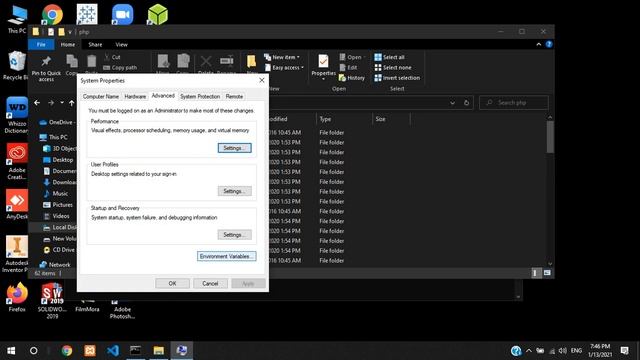Cancel the System Properties dialog
The width and height of the screenshot is (640, 360).
(210, 283)
